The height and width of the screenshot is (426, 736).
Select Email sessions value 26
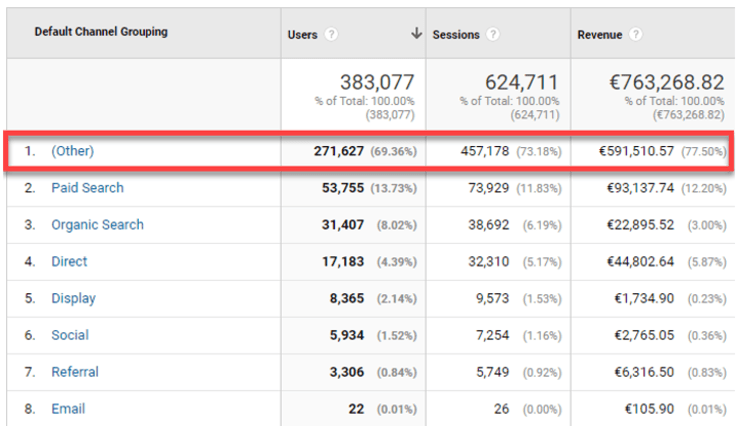(x=501, y=409)
